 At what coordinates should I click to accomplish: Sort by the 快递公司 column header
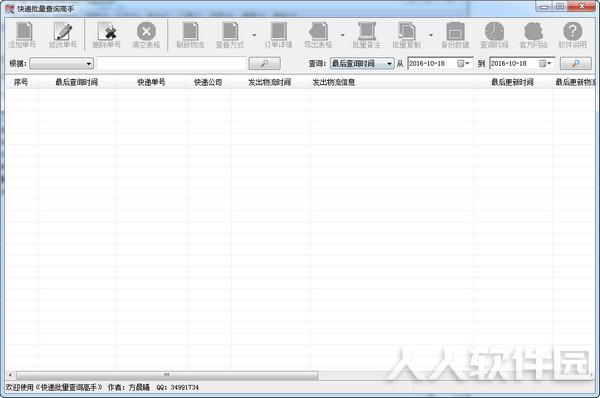pos(208,82)
